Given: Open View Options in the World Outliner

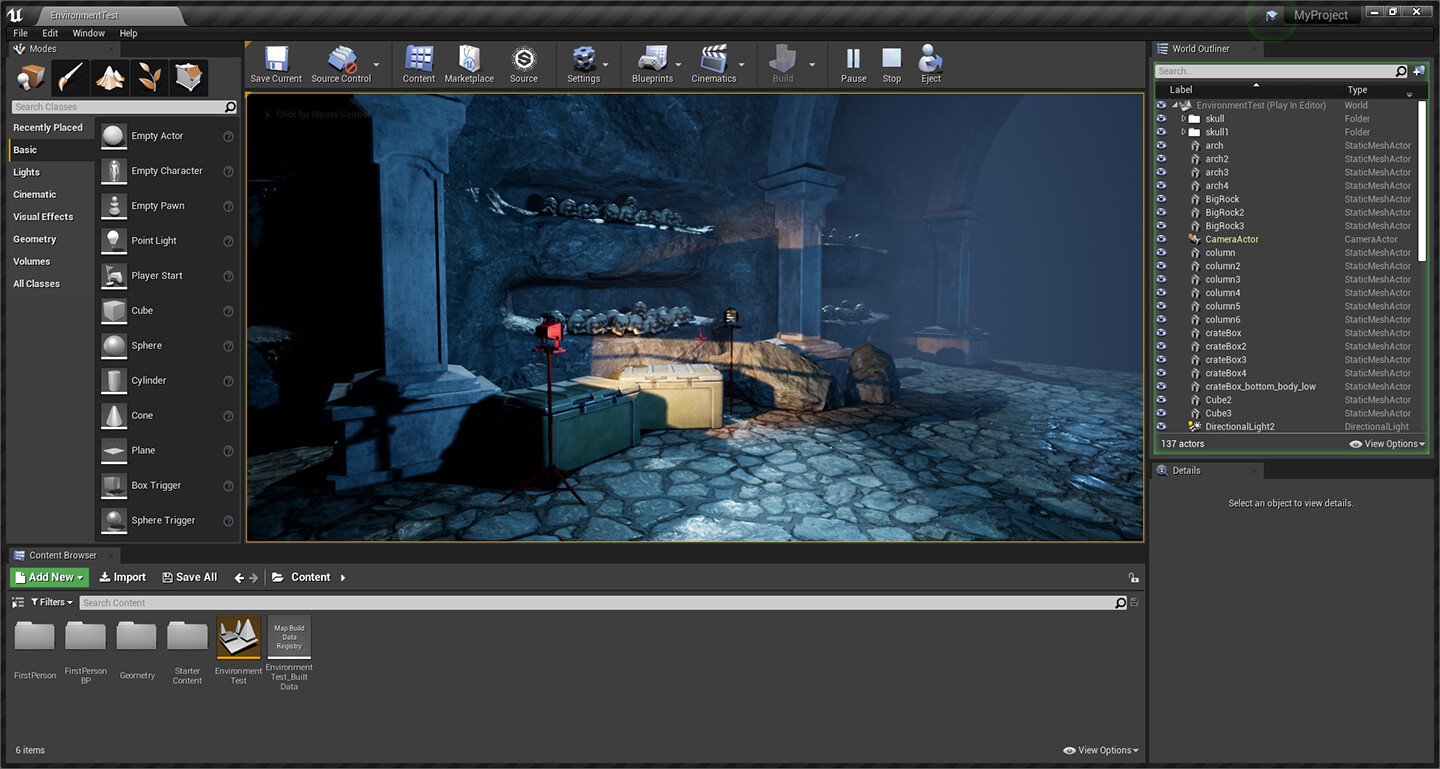Looking at the screenshot, I should click(1386, 443).
